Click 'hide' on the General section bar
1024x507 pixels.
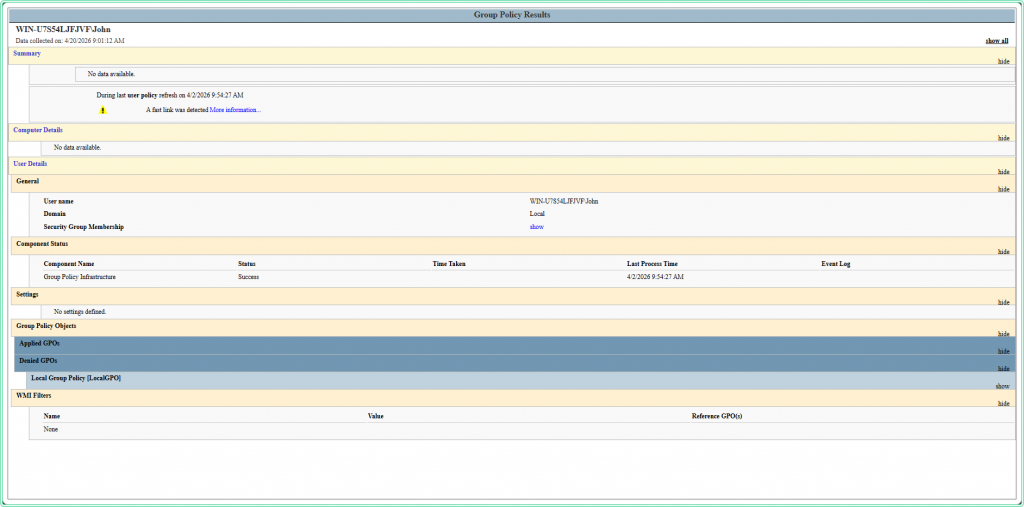tap(1003, 188)
